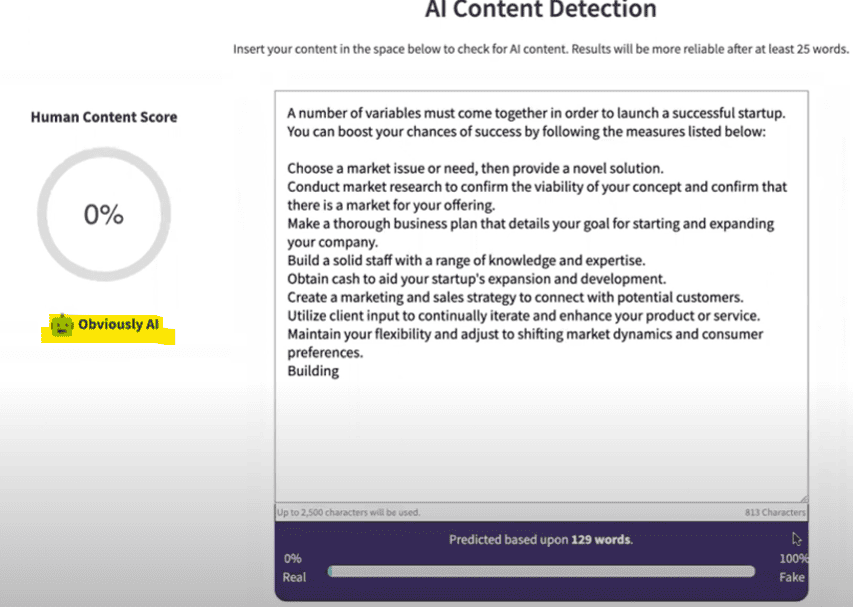
Task: Click the Obviously AI highlighted label
Action: (108, 329)
